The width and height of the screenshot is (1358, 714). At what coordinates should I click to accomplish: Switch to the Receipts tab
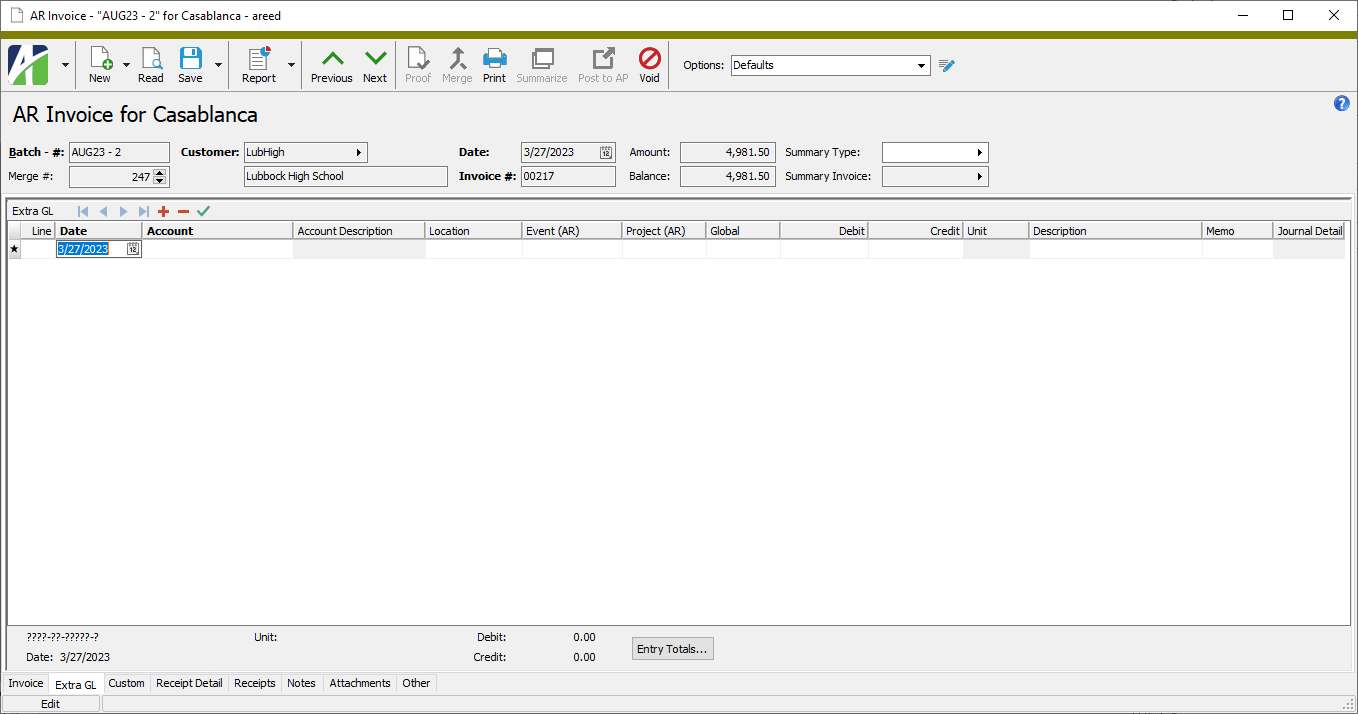pyautogui.click(x=254, y=683)
